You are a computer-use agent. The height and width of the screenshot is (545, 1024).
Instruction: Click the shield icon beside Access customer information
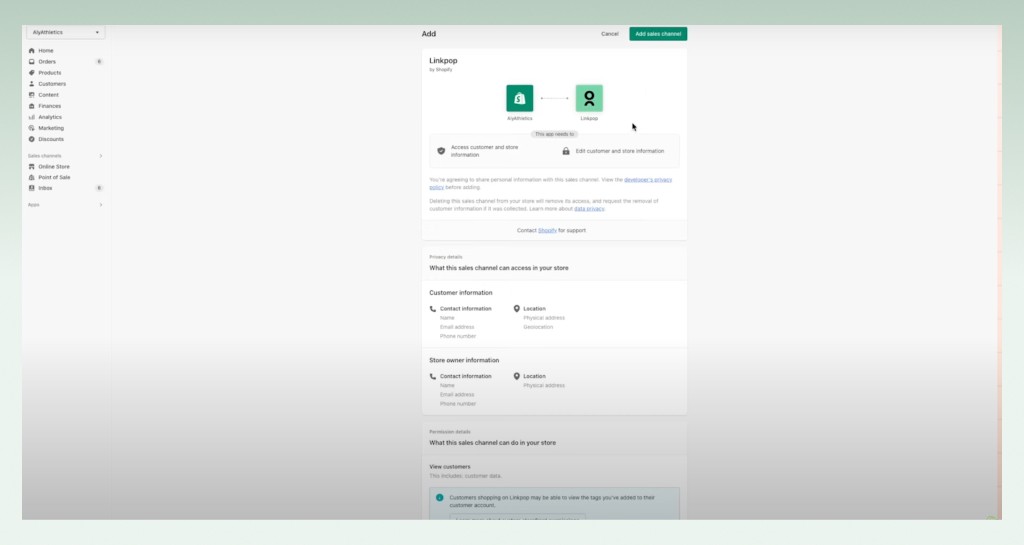(x=441, y=151)
